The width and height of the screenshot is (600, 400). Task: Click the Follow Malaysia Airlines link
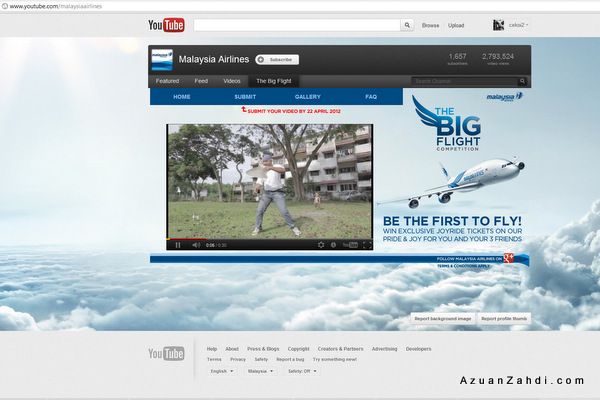tap(469, 259)
